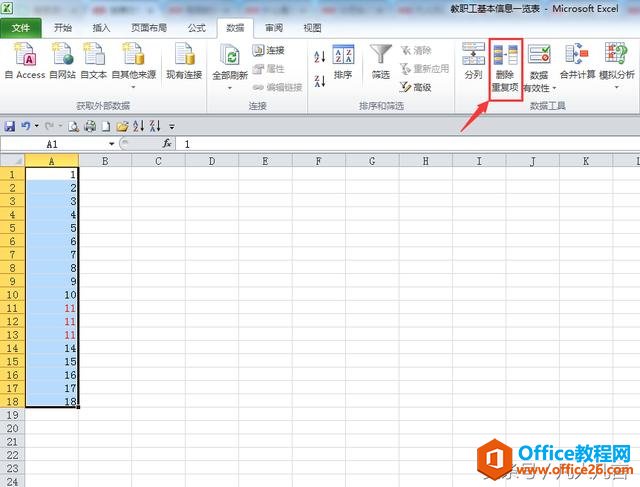Click Reapply (重新应用) filter button
Viewport: 640px width, 487px height.
click(x=424, y=69)
